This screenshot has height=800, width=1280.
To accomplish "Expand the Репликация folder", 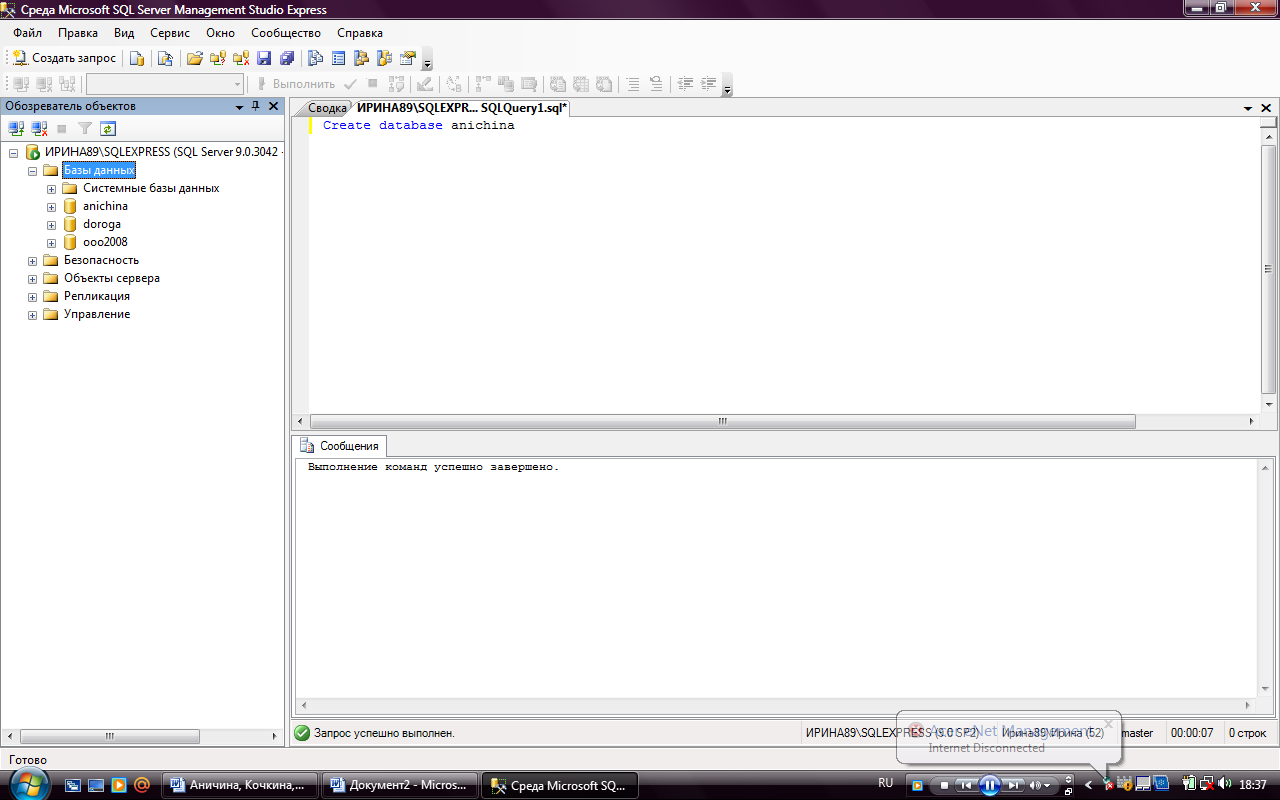I will (32, 296).
